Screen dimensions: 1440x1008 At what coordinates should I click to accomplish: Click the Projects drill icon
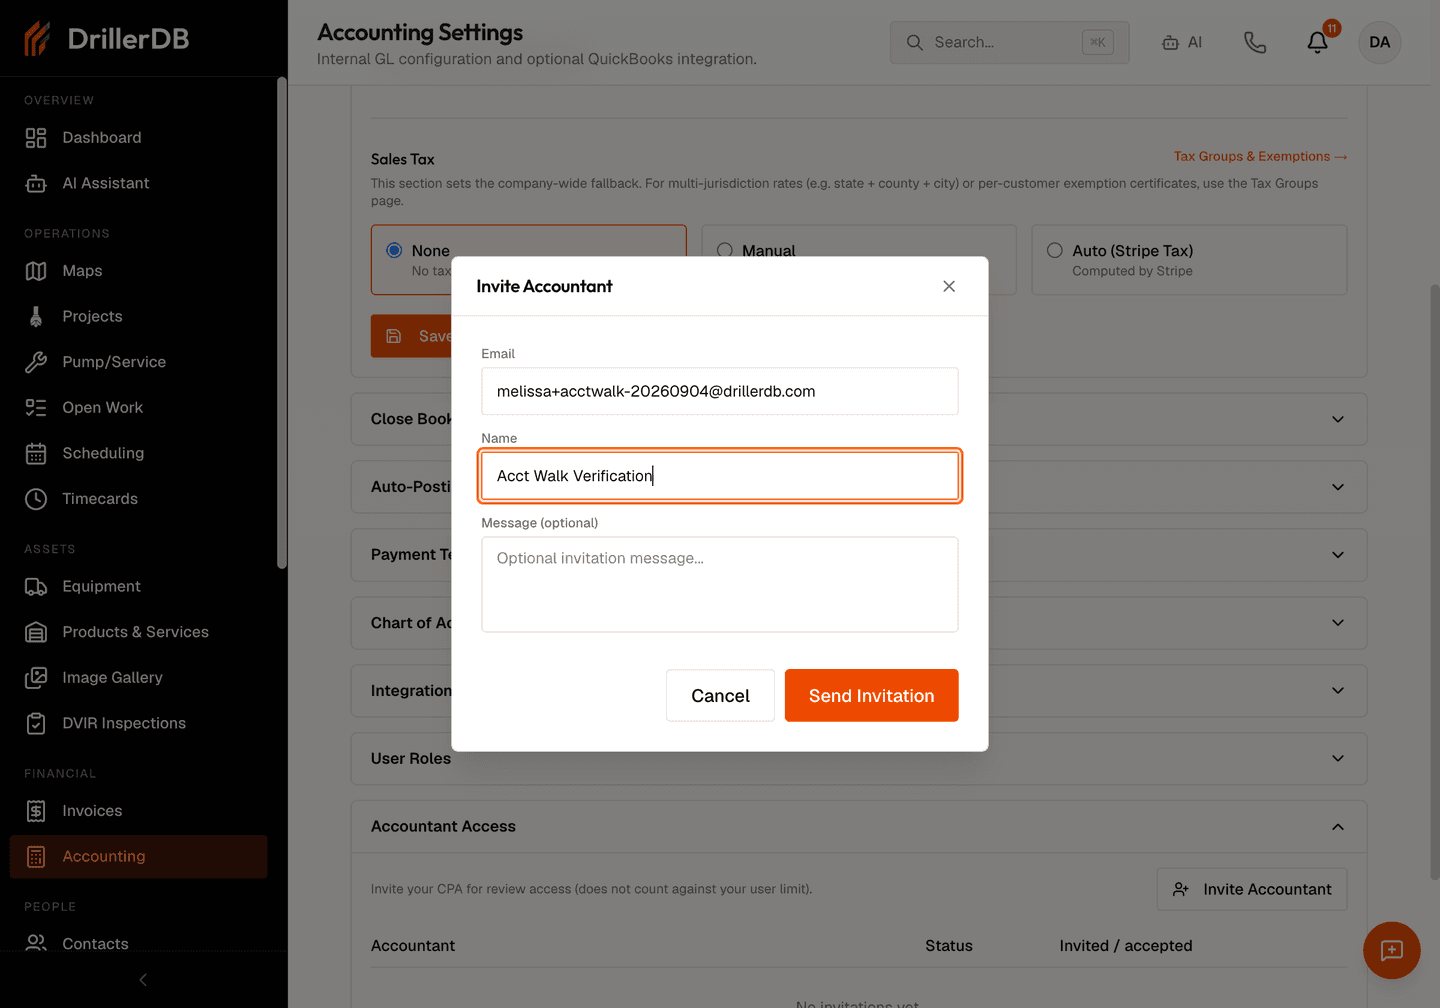(x=36, y=316)
